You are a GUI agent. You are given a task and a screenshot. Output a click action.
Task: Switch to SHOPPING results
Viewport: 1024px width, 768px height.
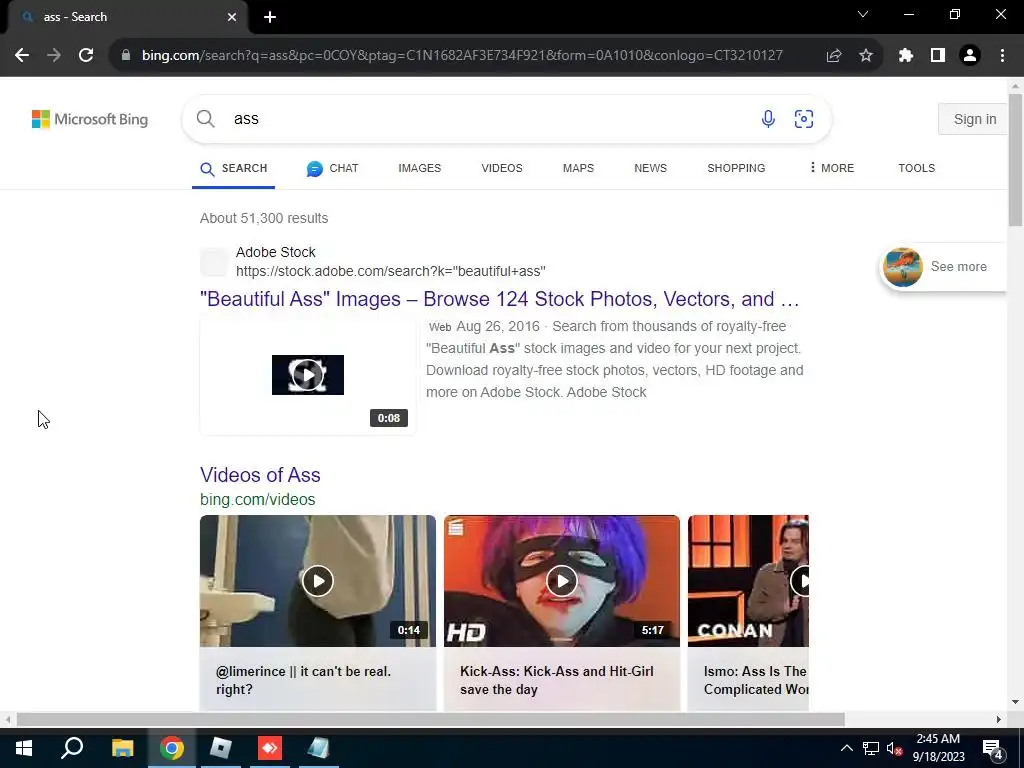736,168
